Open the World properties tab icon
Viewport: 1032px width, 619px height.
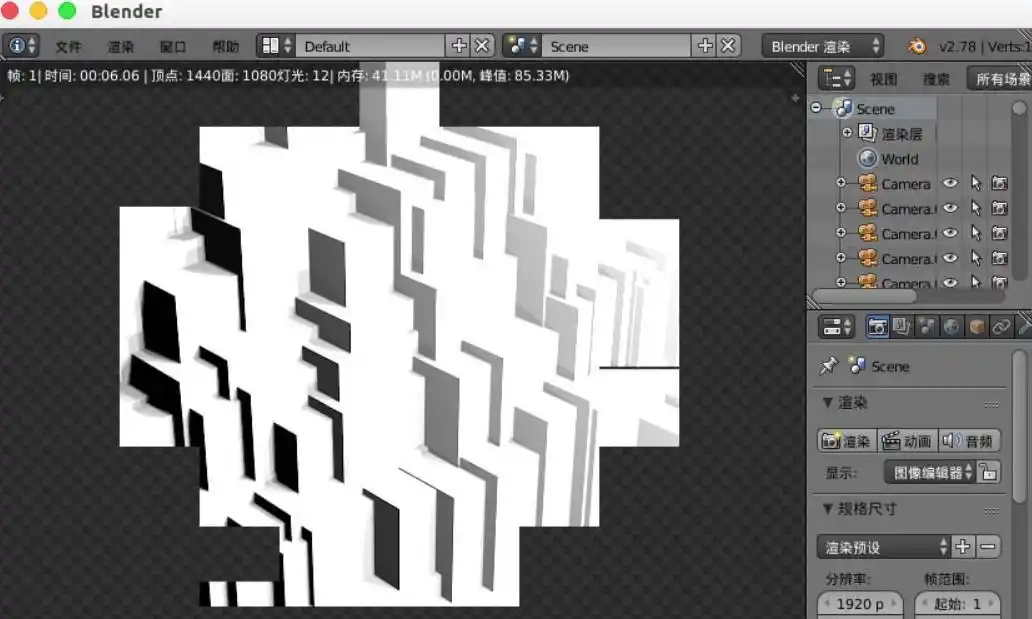pos(951,327)
